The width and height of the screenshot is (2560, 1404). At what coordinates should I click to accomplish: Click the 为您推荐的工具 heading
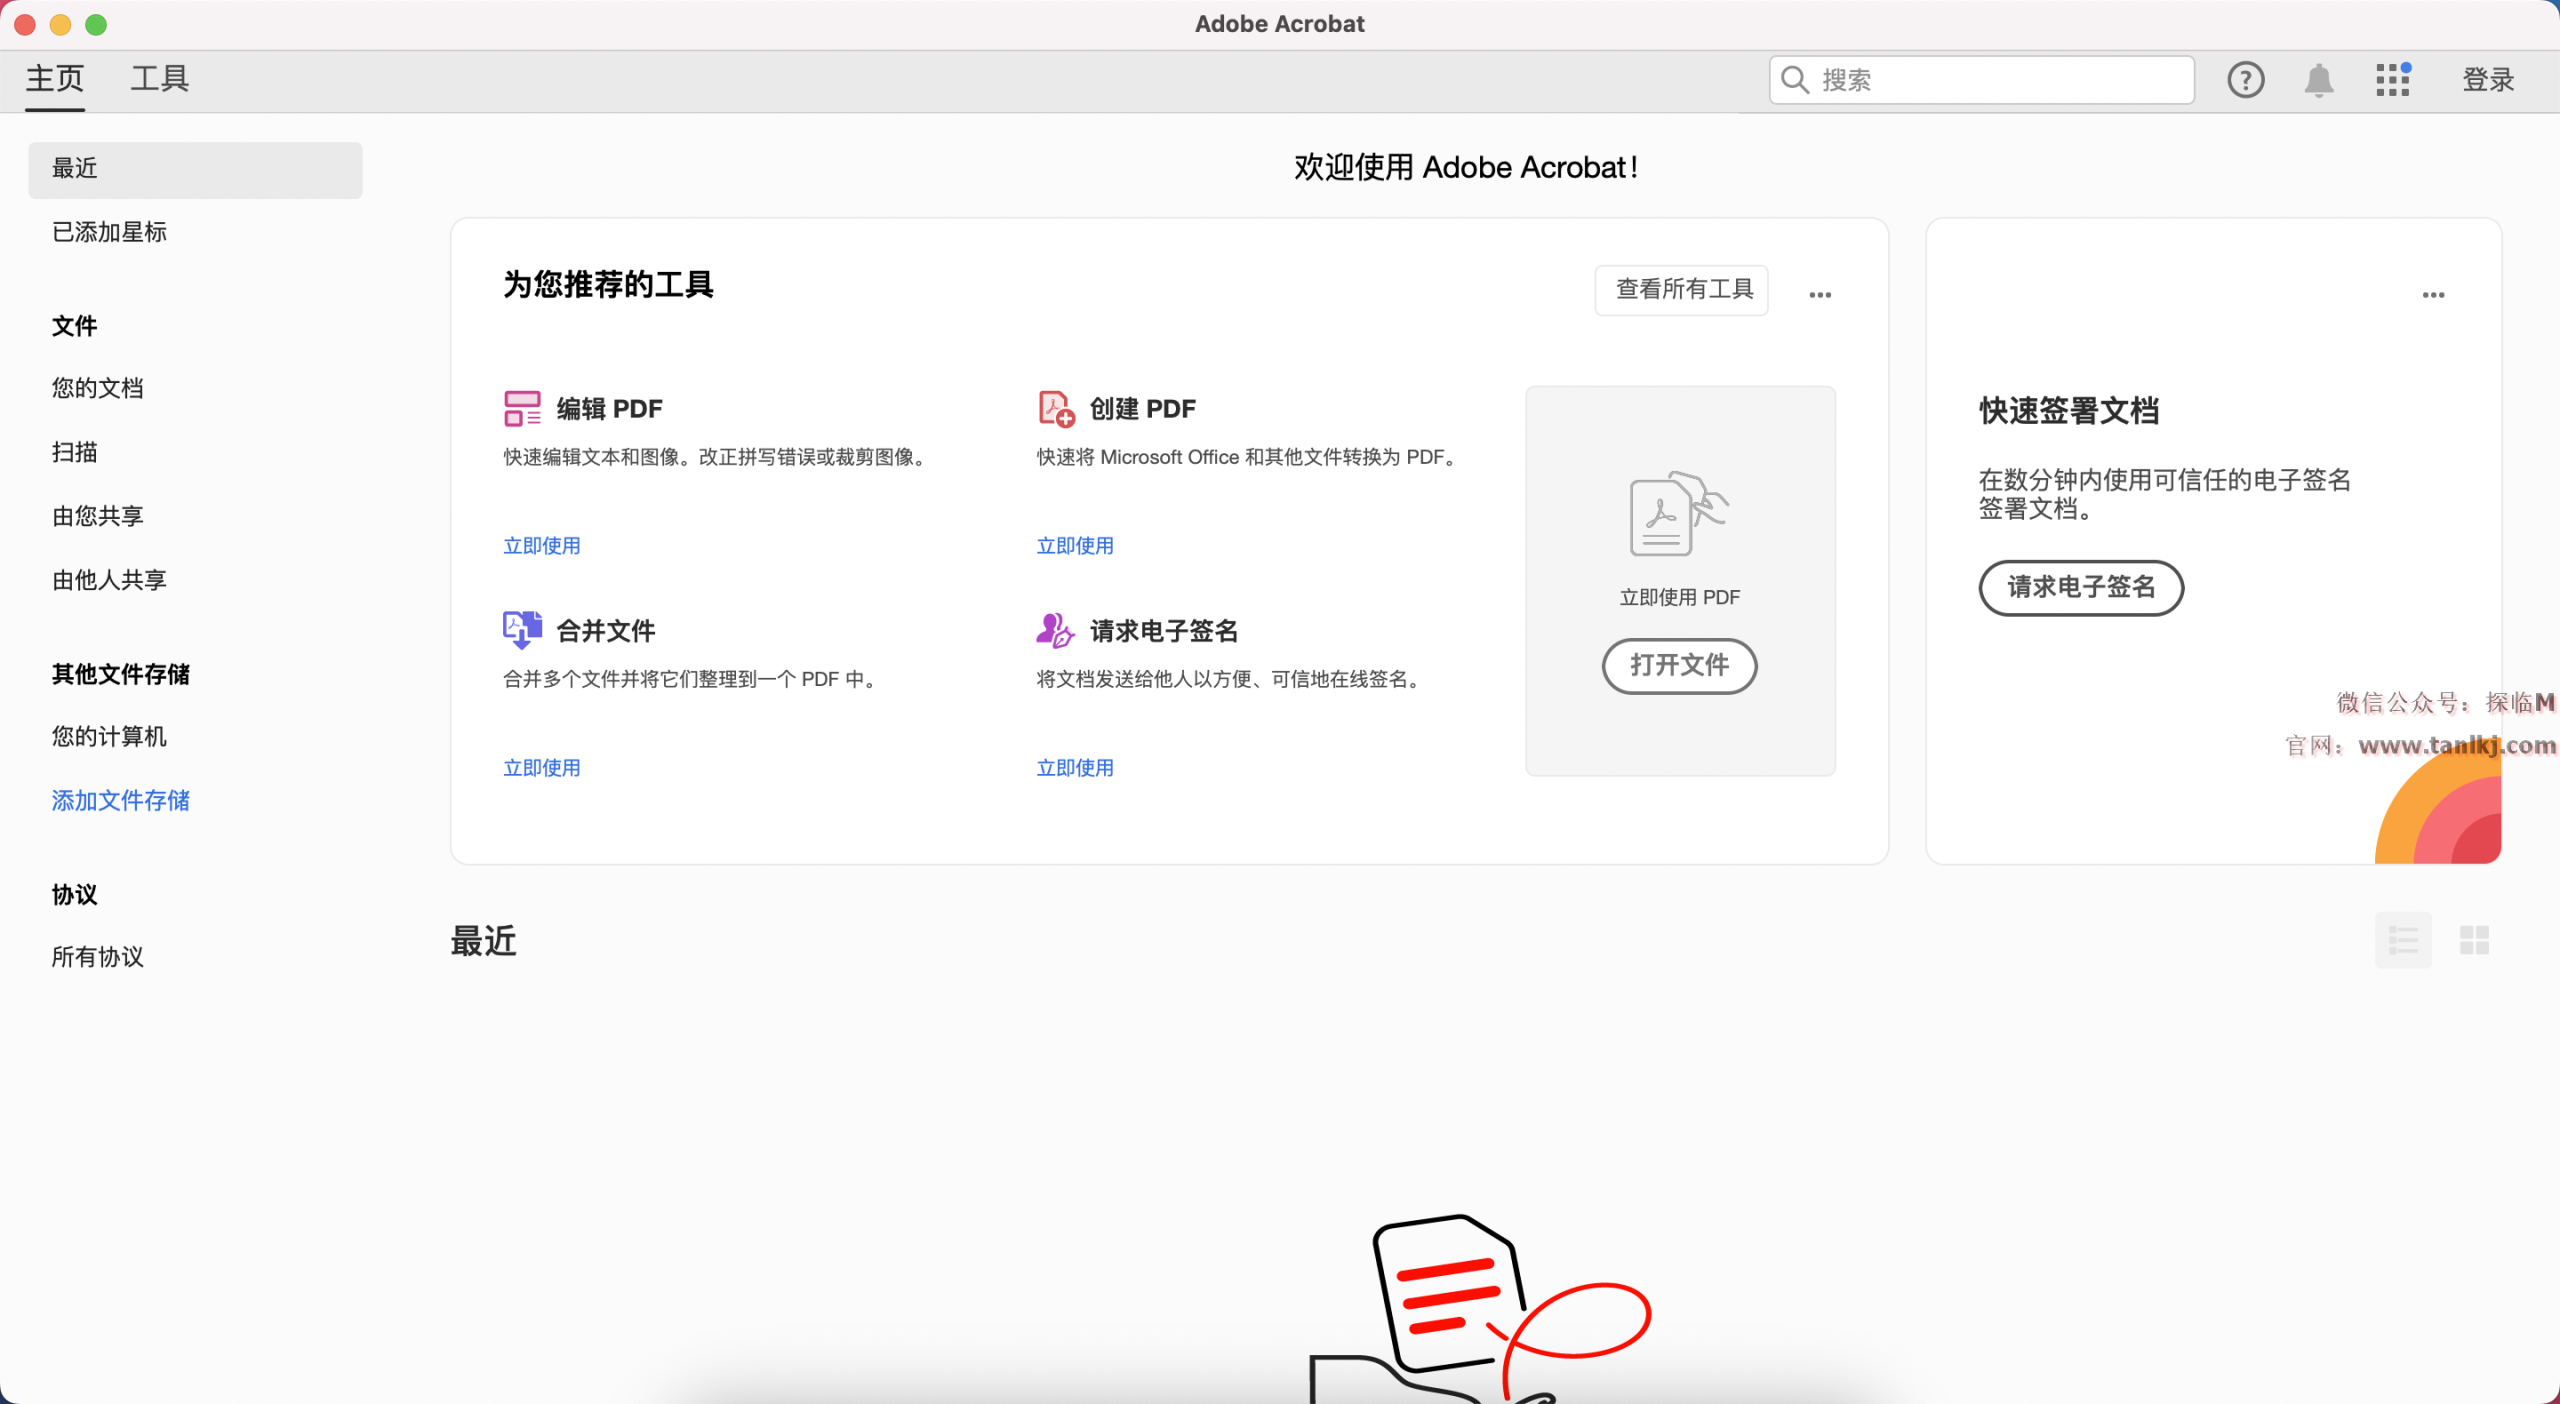tap(608, 285)
